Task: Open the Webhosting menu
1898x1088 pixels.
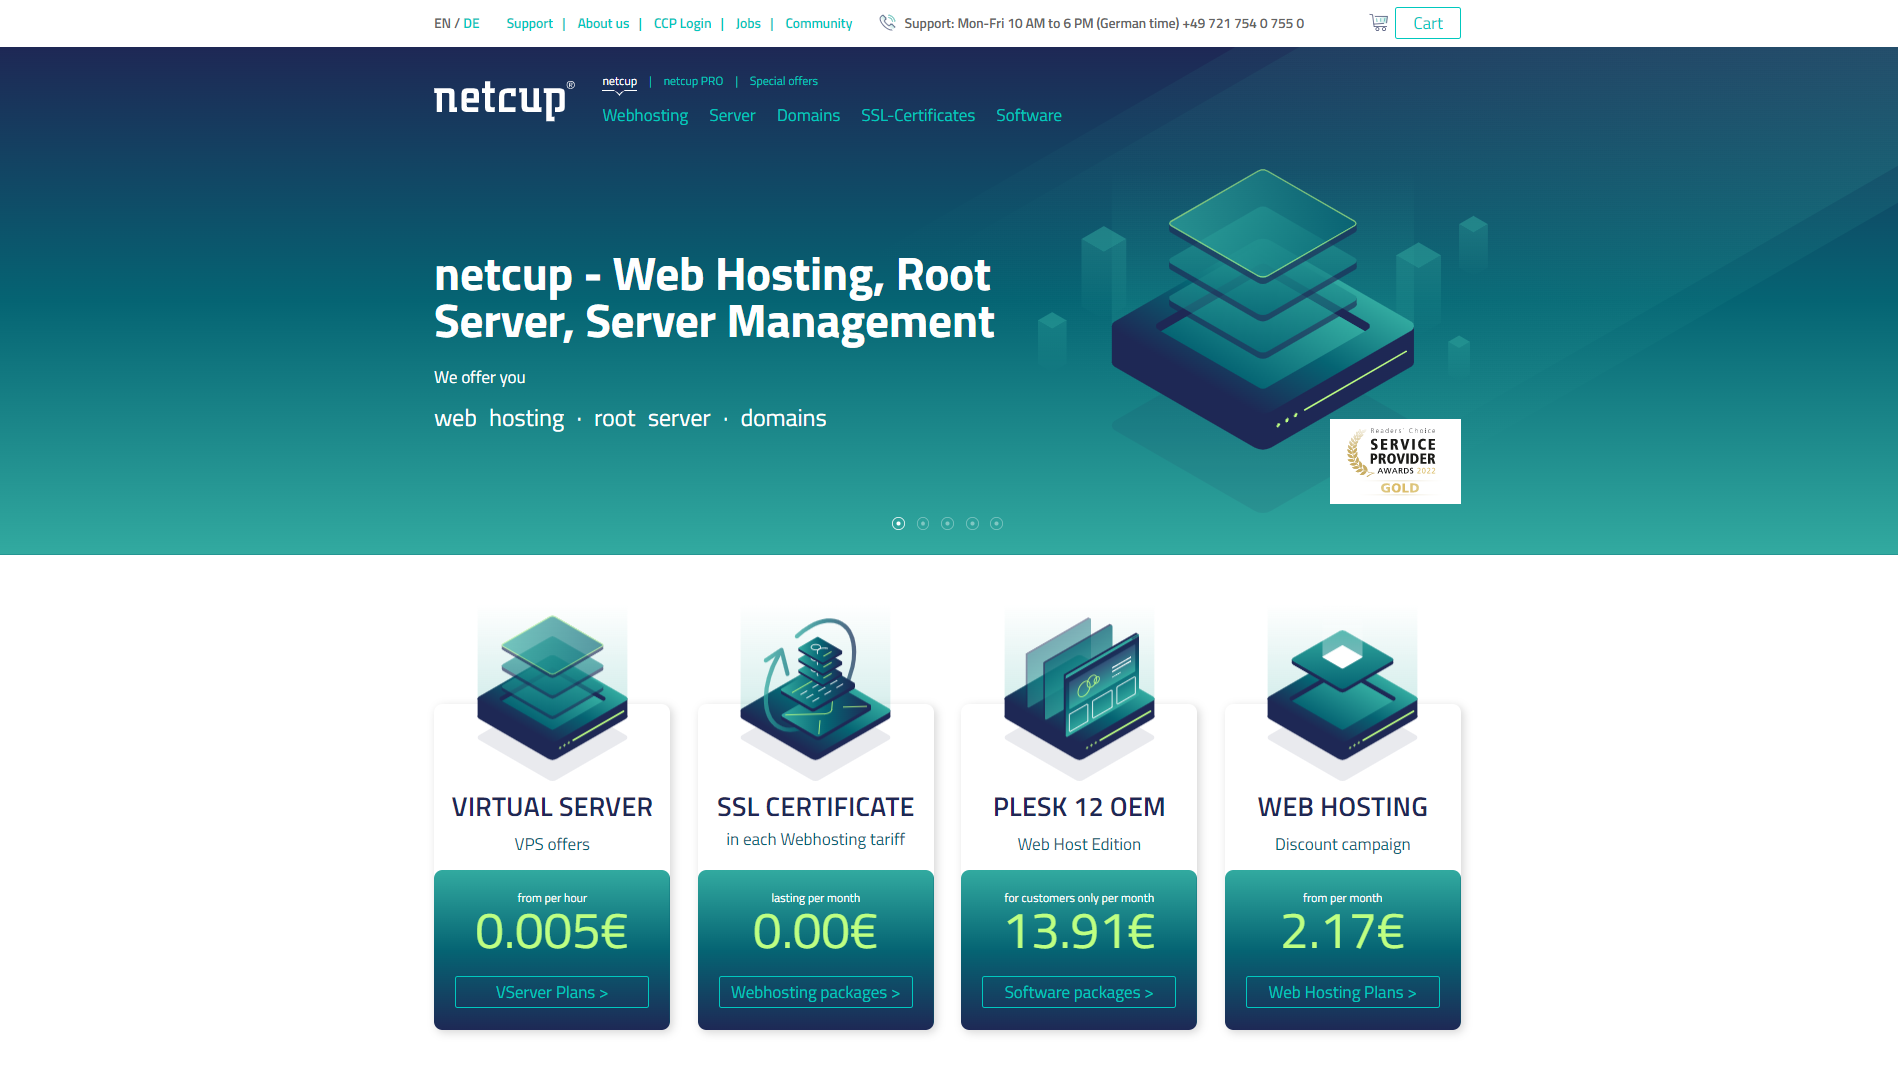Action: point(645,116)
